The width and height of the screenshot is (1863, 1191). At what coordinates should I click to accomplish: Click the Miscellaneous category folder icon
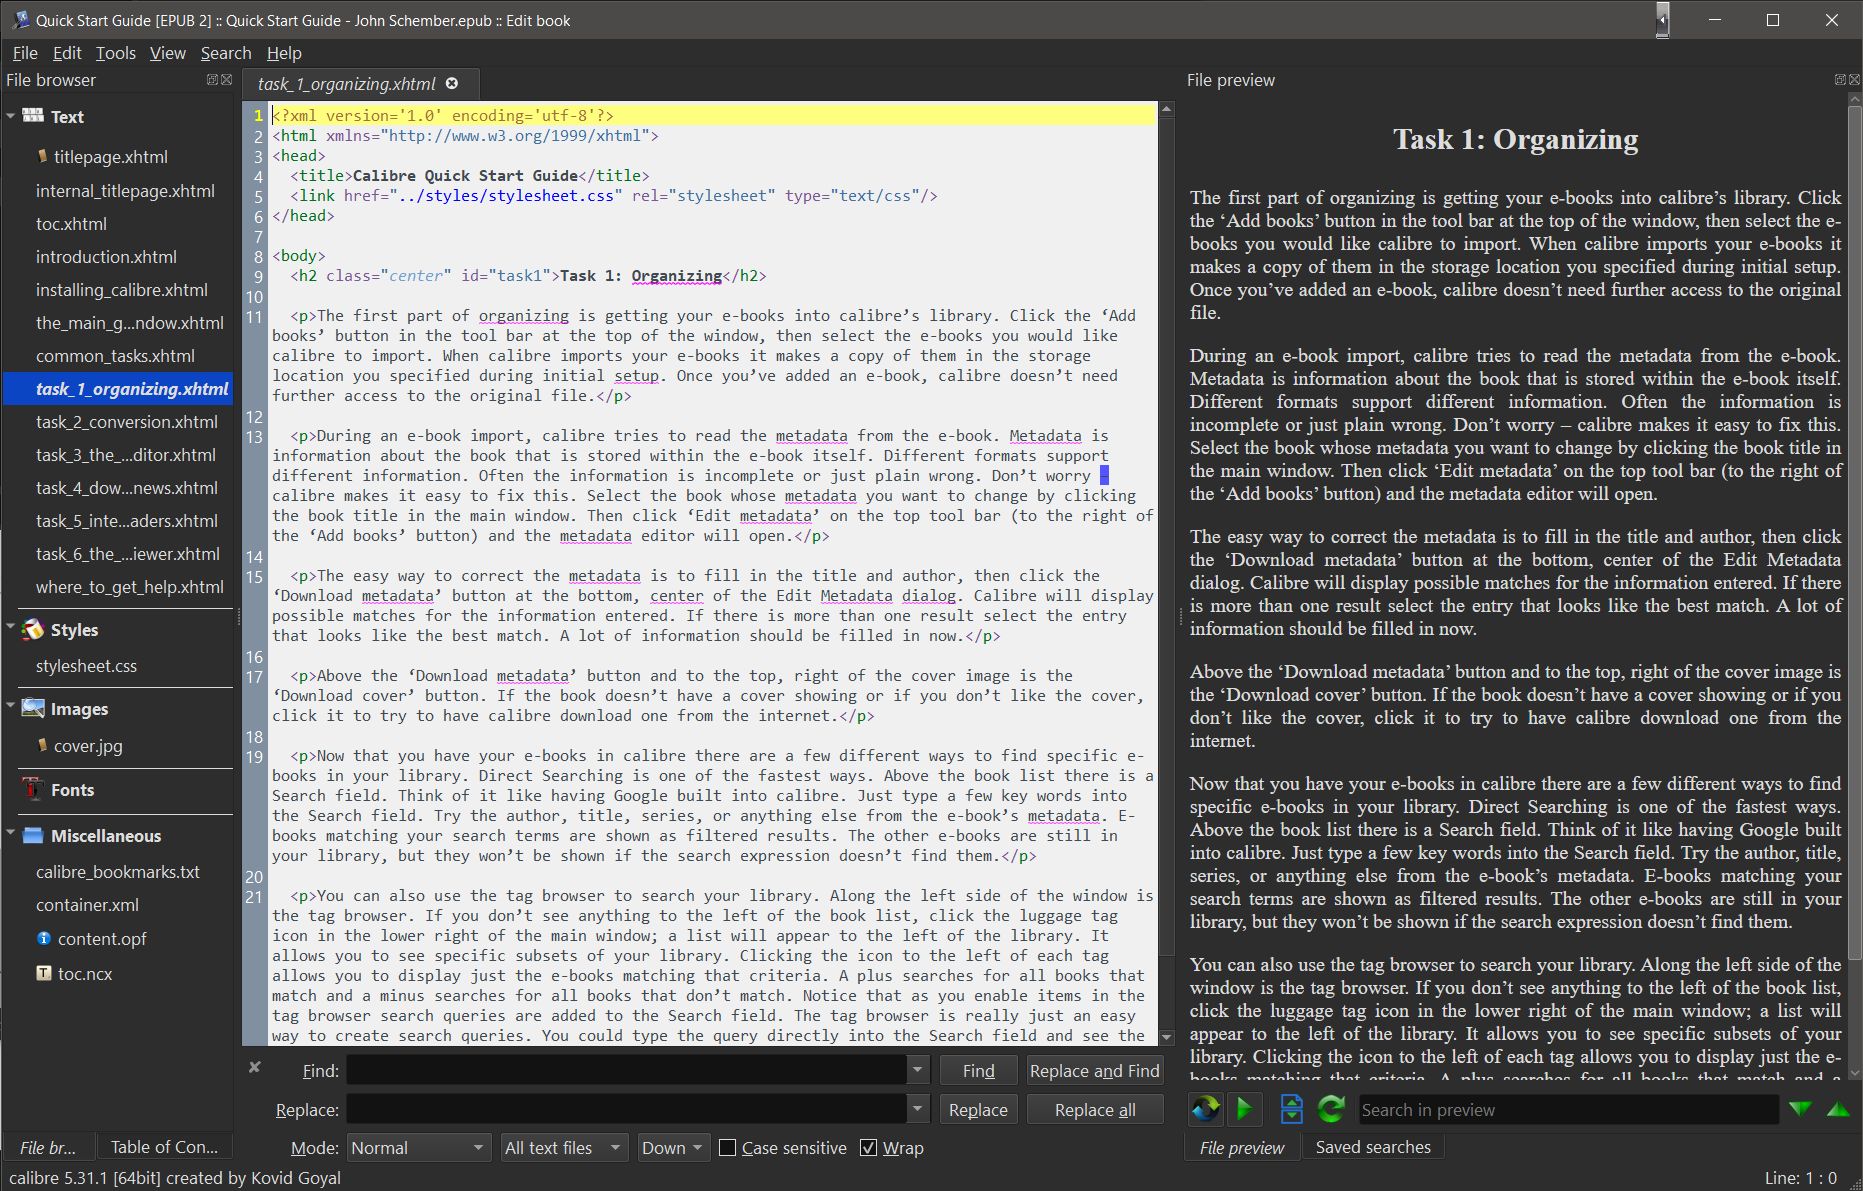click(33, 835)
